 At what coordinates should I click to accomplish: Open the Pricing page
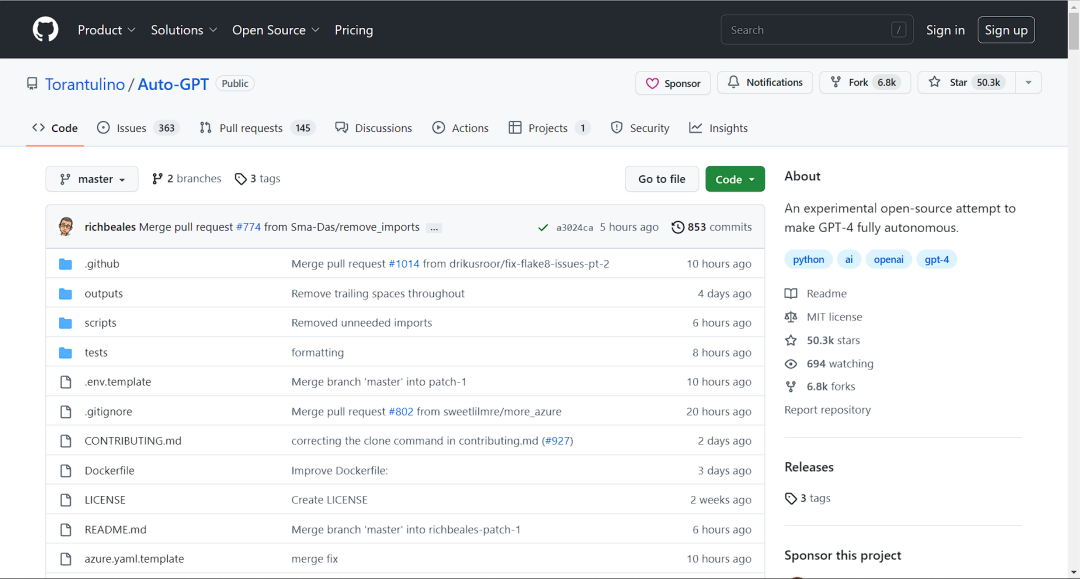pyautogui.click(x=353, y=30)
